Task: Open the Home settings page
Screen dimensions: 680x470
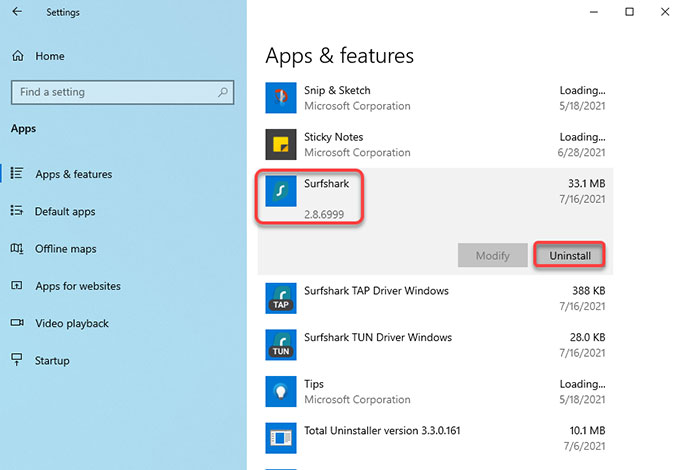Action: click(x=50, y=56)
